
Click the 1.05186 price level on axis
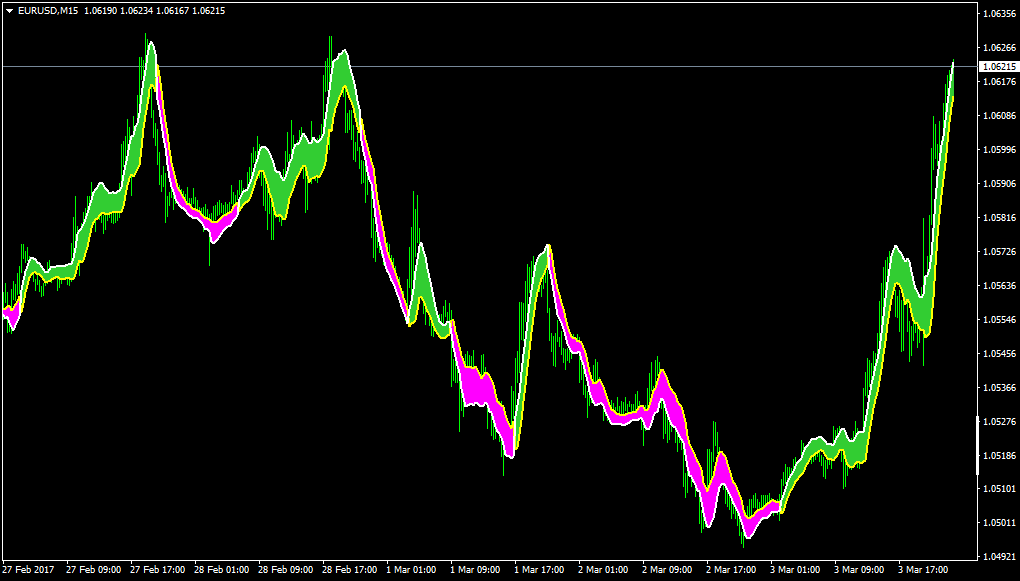tap(998, 455)
